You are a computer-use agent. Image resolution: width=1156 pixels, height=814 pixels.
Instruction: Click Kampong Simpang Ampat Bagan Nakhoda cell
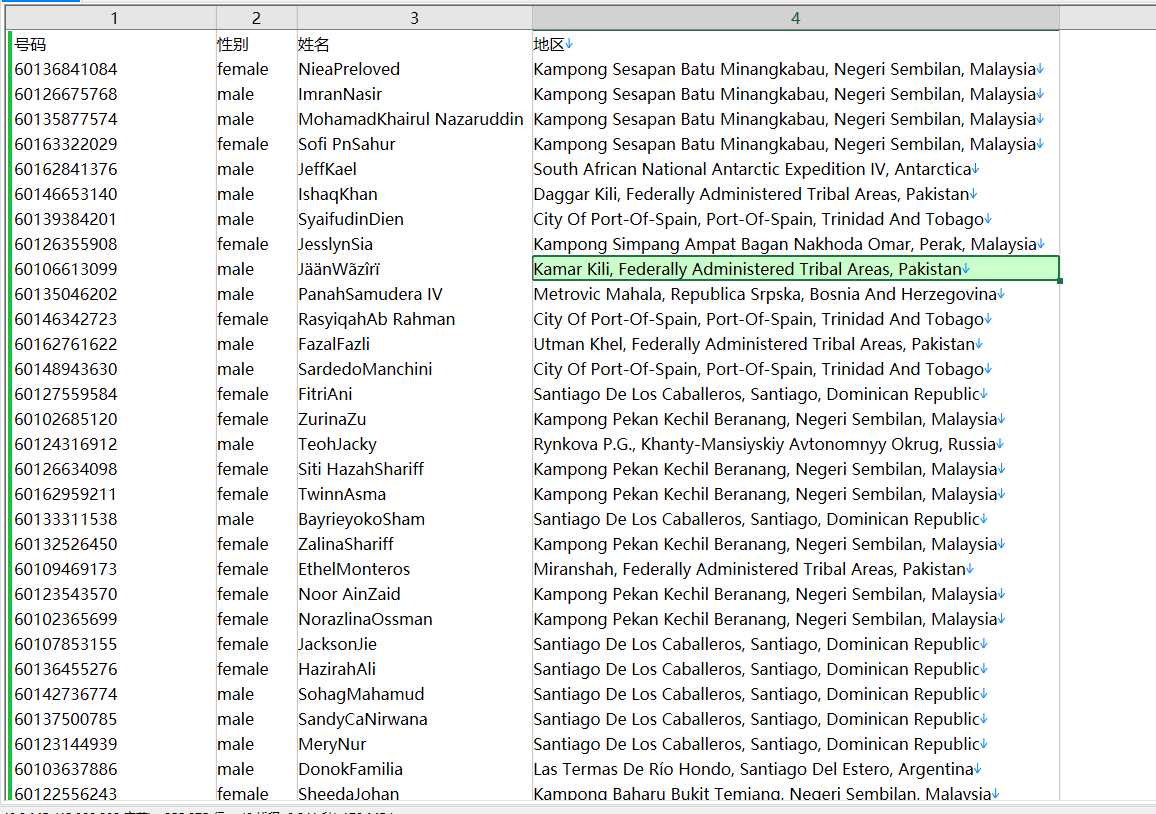click(795, 245)
